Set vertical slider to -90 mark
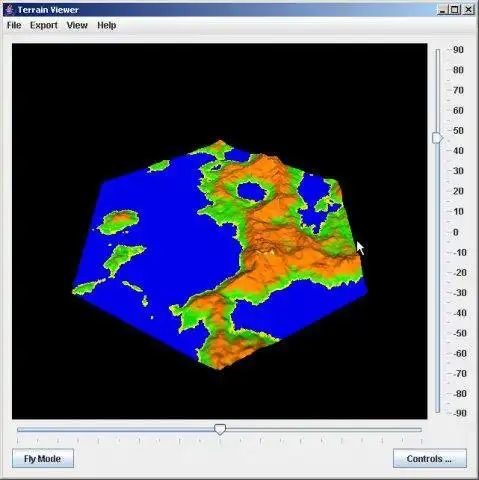The height and width of the screenshot is (480, 479). (438, 413)
